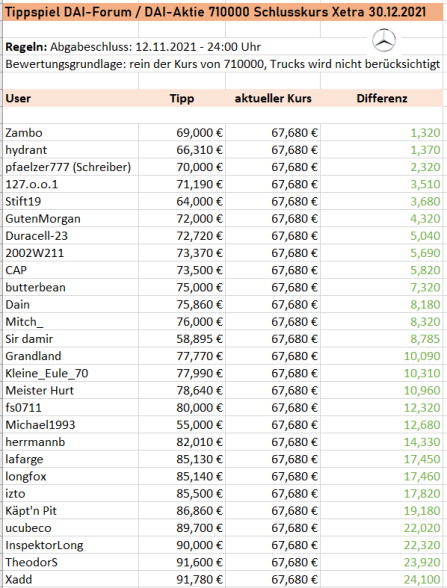The image size is (447, 588).
Task: Click the difference value '8,785'
Action: point(425,339)
